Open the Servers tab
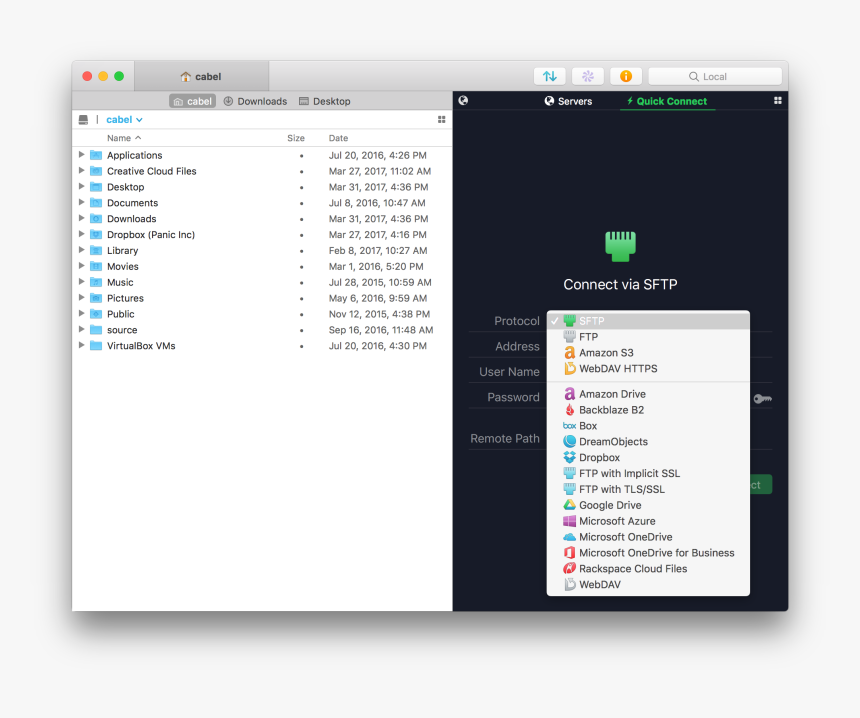The image size is (860, 718). tap(568, 101)
